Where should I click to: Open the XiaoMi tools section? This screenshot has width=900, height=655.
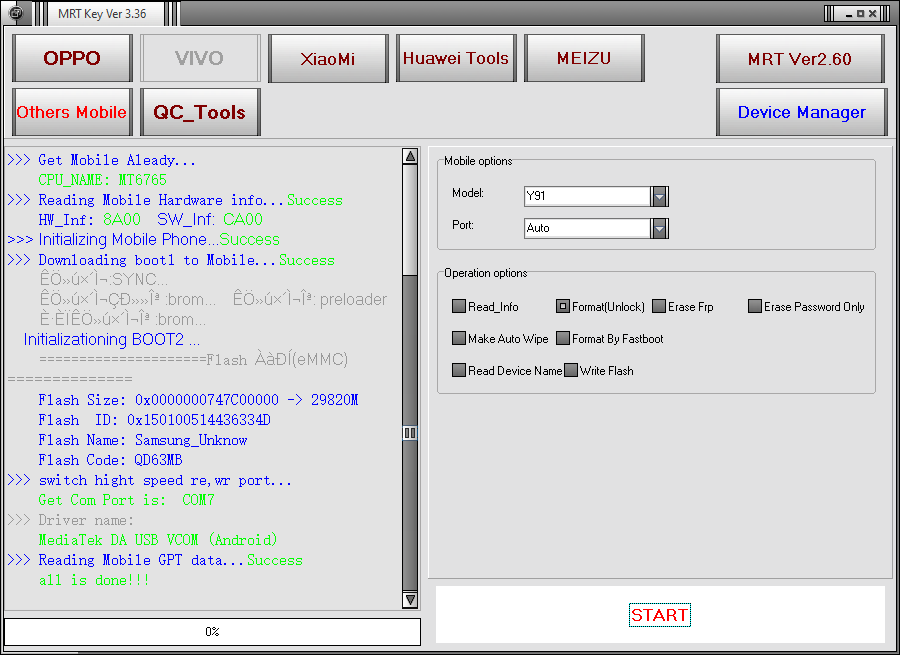(x=328, y=58)
